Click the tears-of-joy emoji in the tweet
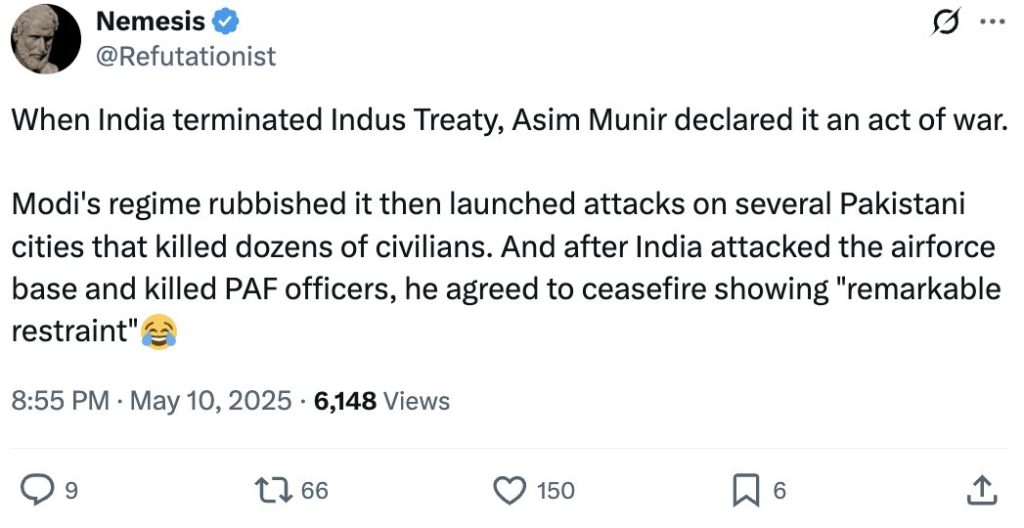The height and width of the screenshot is (528, 1024). click(x=153, y=332)
